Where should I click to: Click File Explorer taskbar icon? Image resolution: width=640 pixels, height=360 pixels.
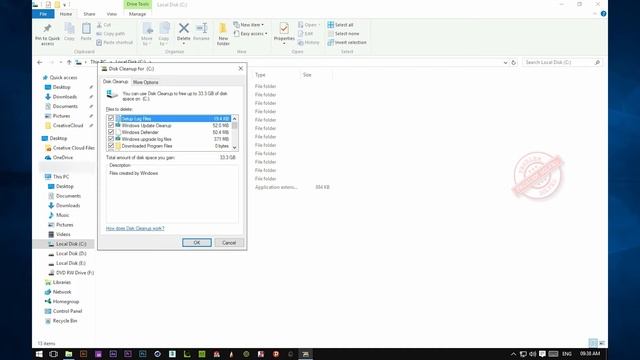69,354
